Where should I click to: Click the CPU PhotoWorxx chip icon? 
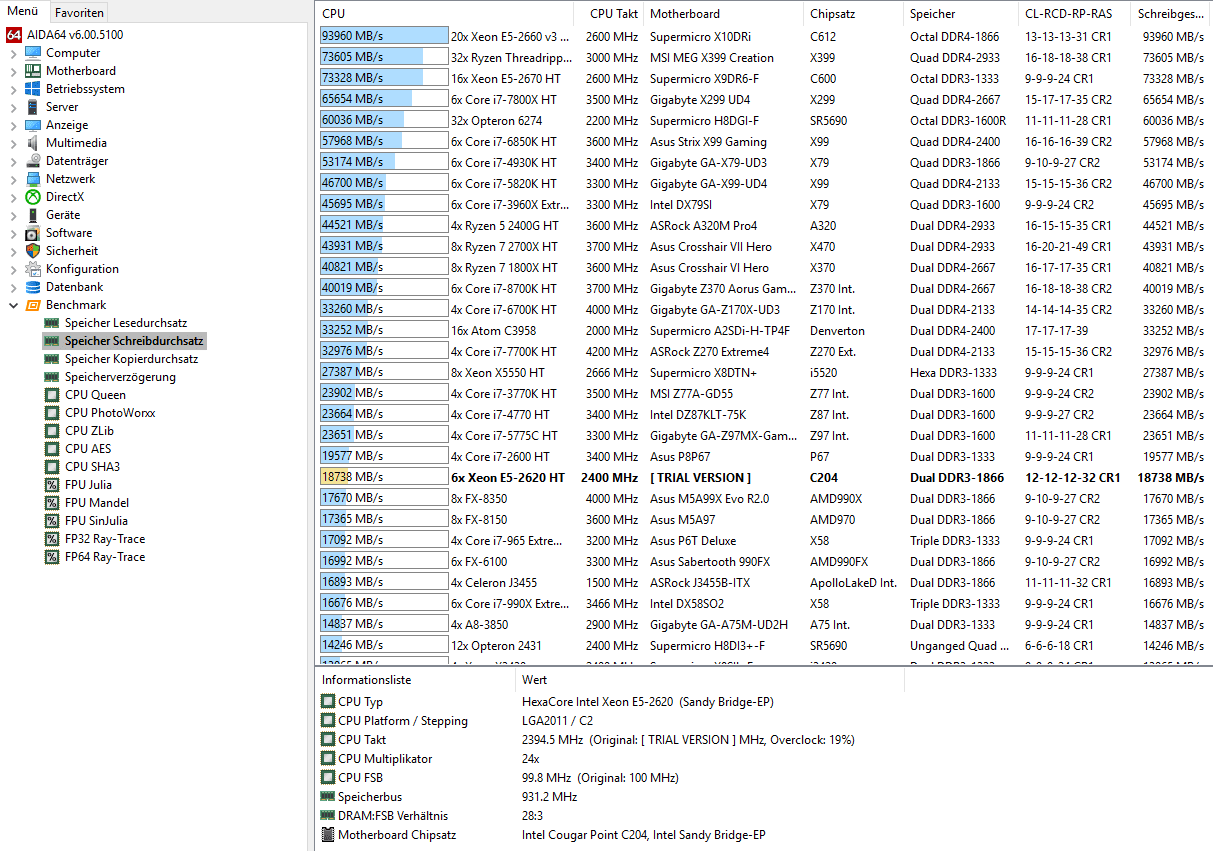pos(52,413)
